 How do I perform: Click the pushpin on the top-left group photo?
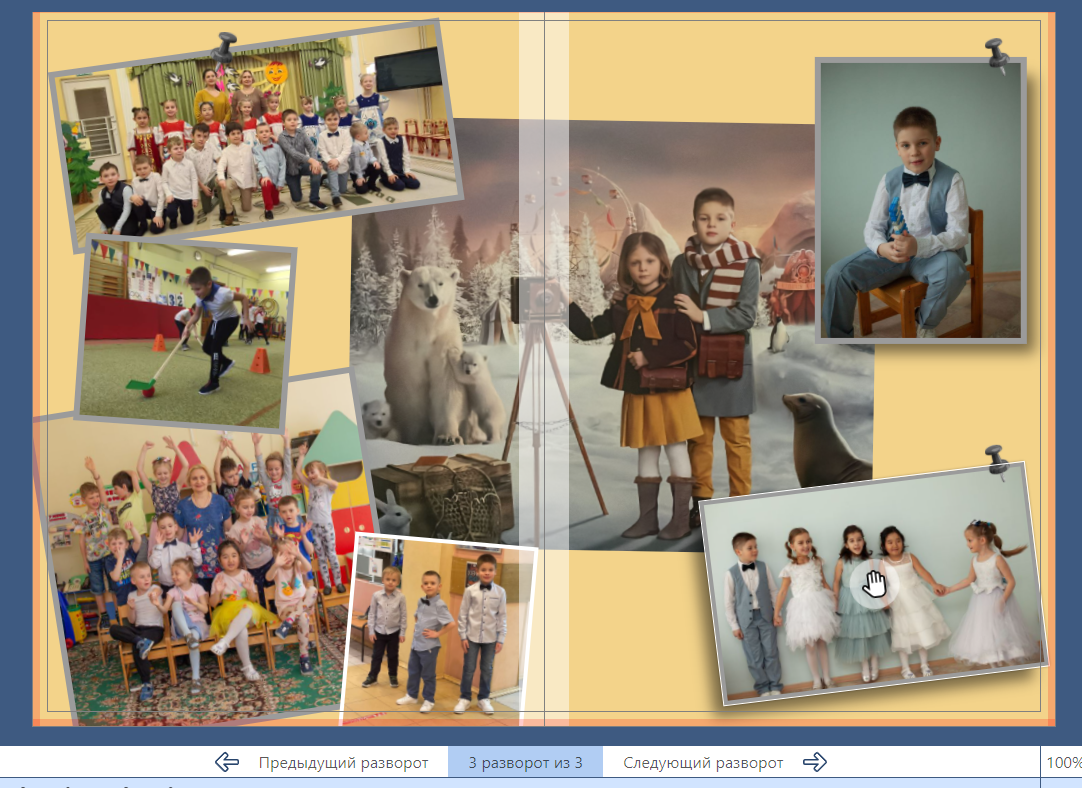(x=225, y=46)
